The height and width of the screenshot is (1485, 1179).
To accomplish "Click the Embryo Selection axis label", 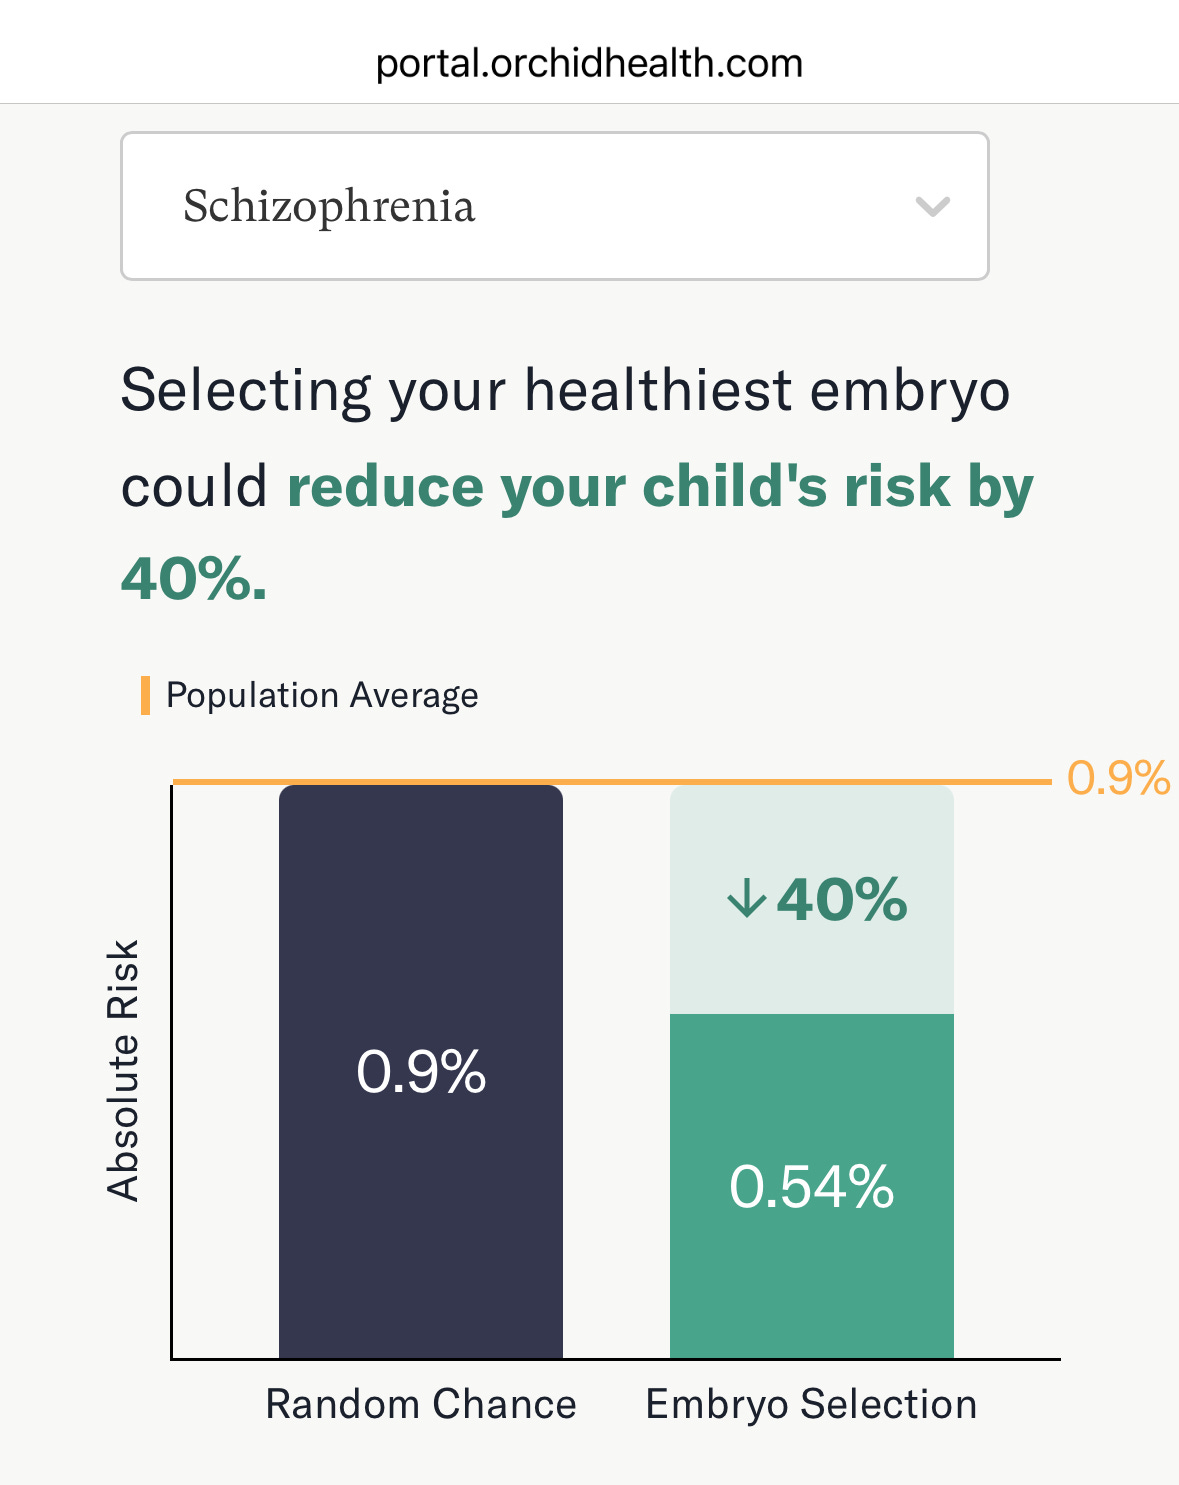I will (812, 1402).
